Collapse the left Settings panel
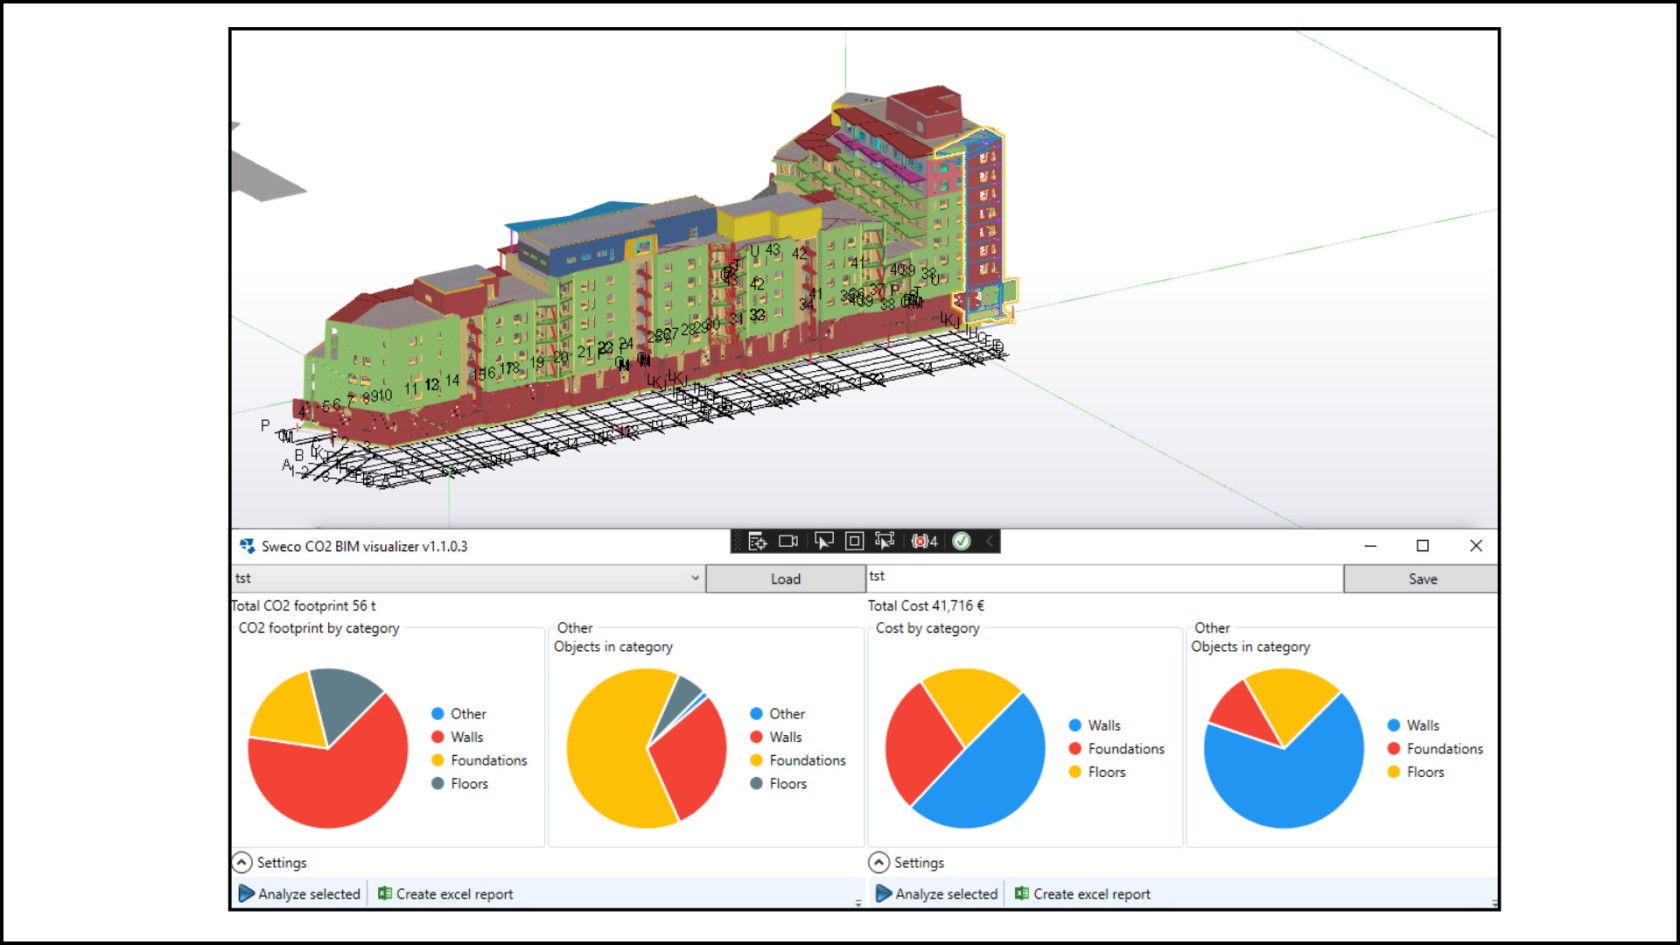 (242, 862)
